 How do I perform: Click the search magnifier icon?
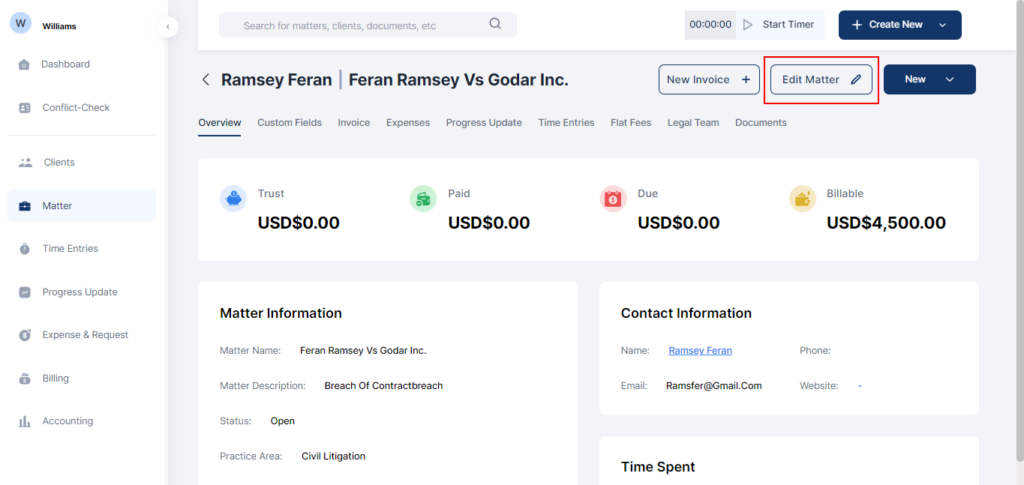coord(495,25)
